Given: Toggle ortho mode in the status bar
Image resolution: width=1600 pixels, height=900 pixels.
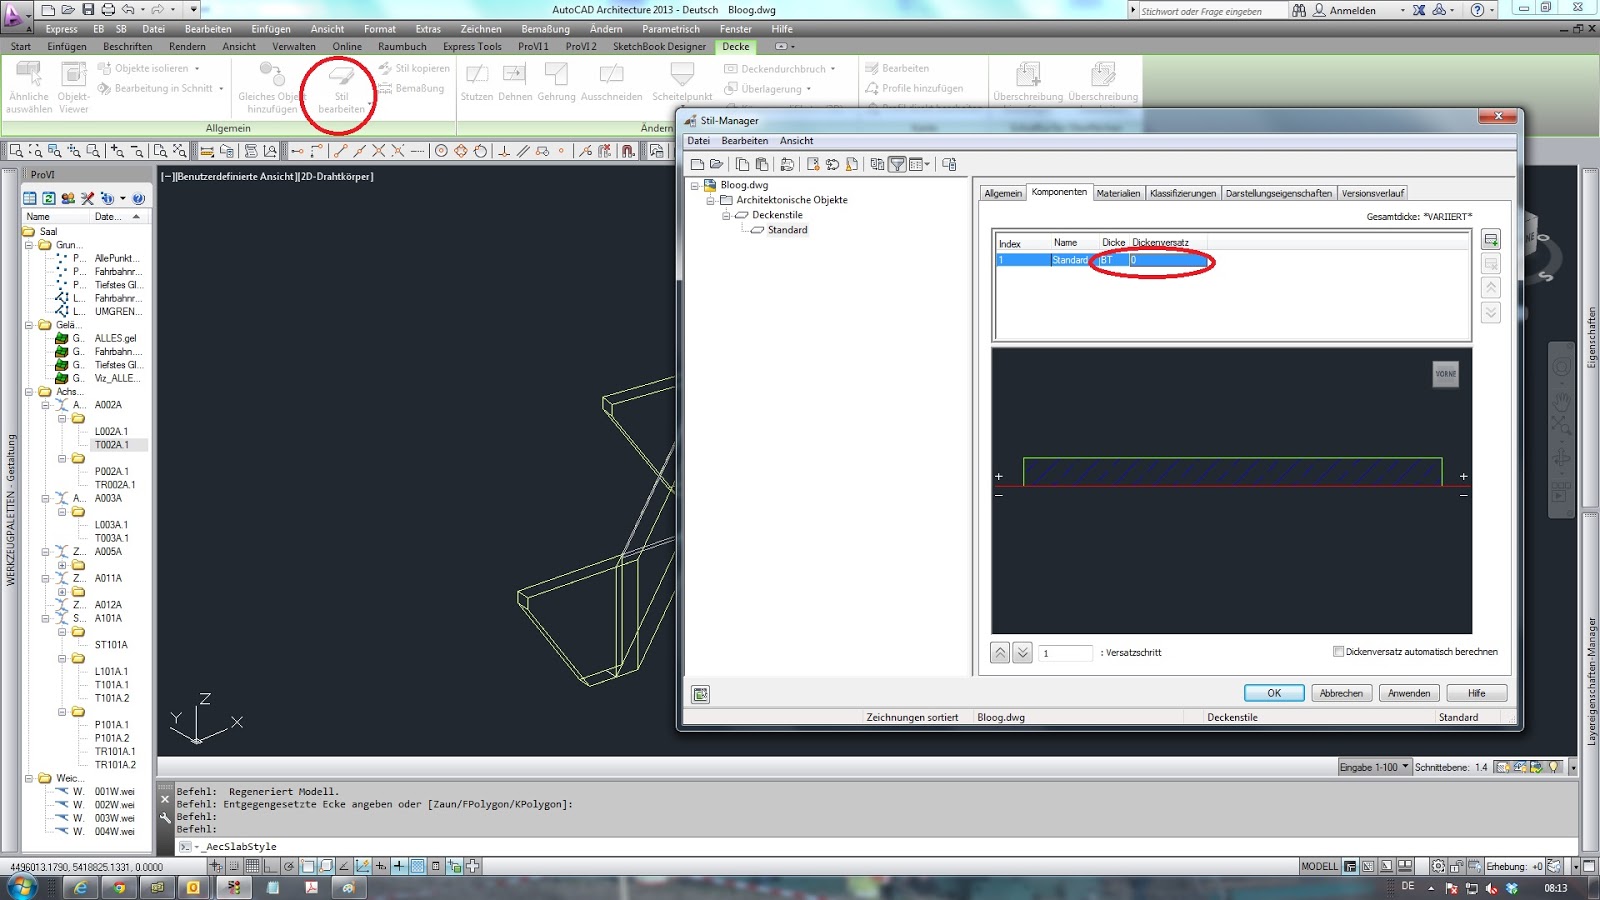Looking at the screenshot, I should (271, 866).
